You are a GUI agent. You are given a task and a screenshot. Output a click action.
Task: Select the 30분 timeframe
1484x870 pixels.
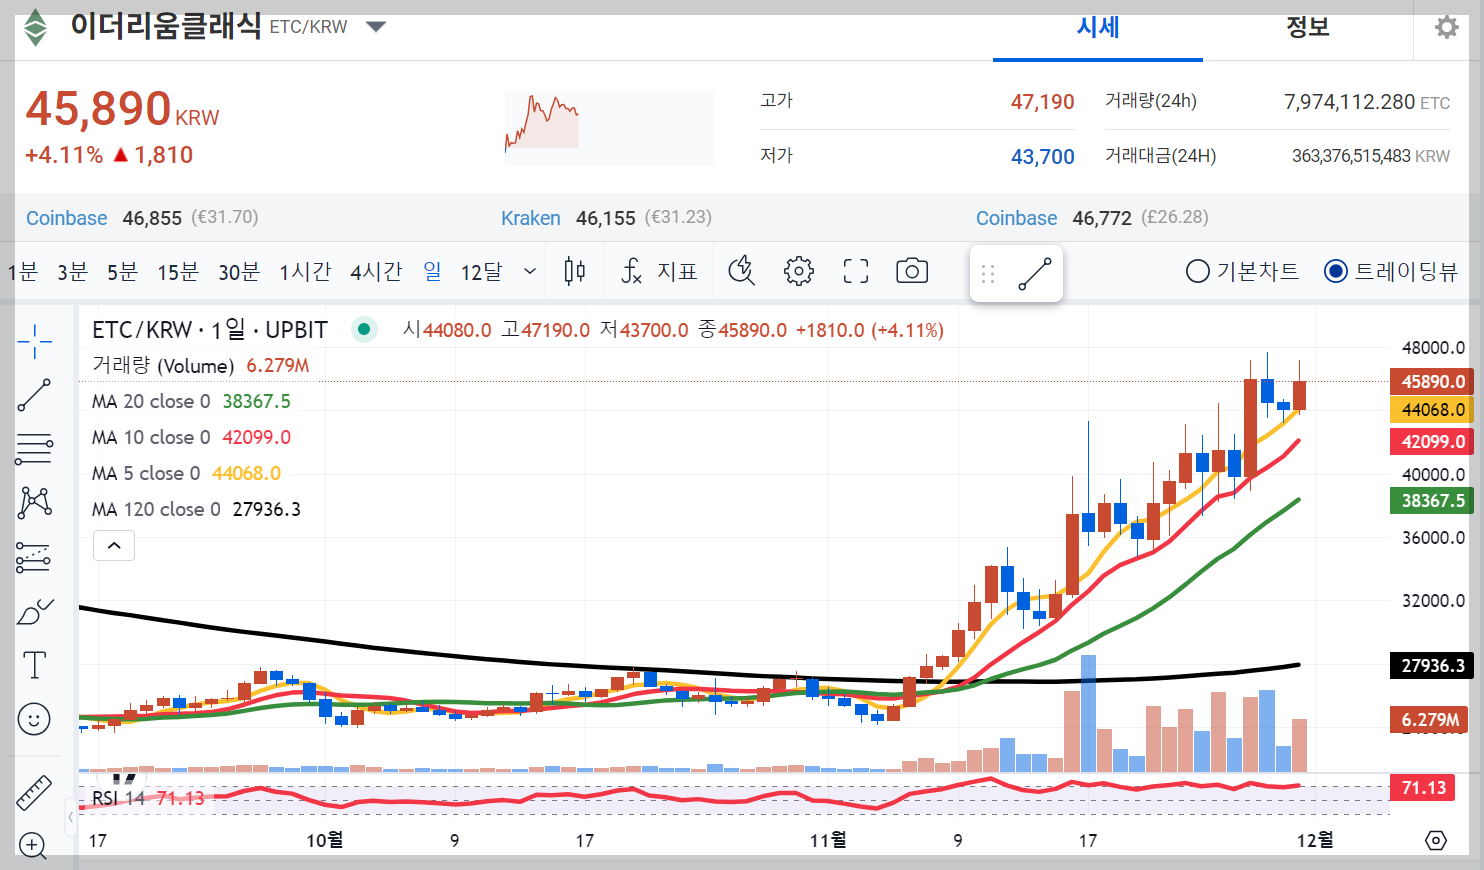tap(239, 272)
